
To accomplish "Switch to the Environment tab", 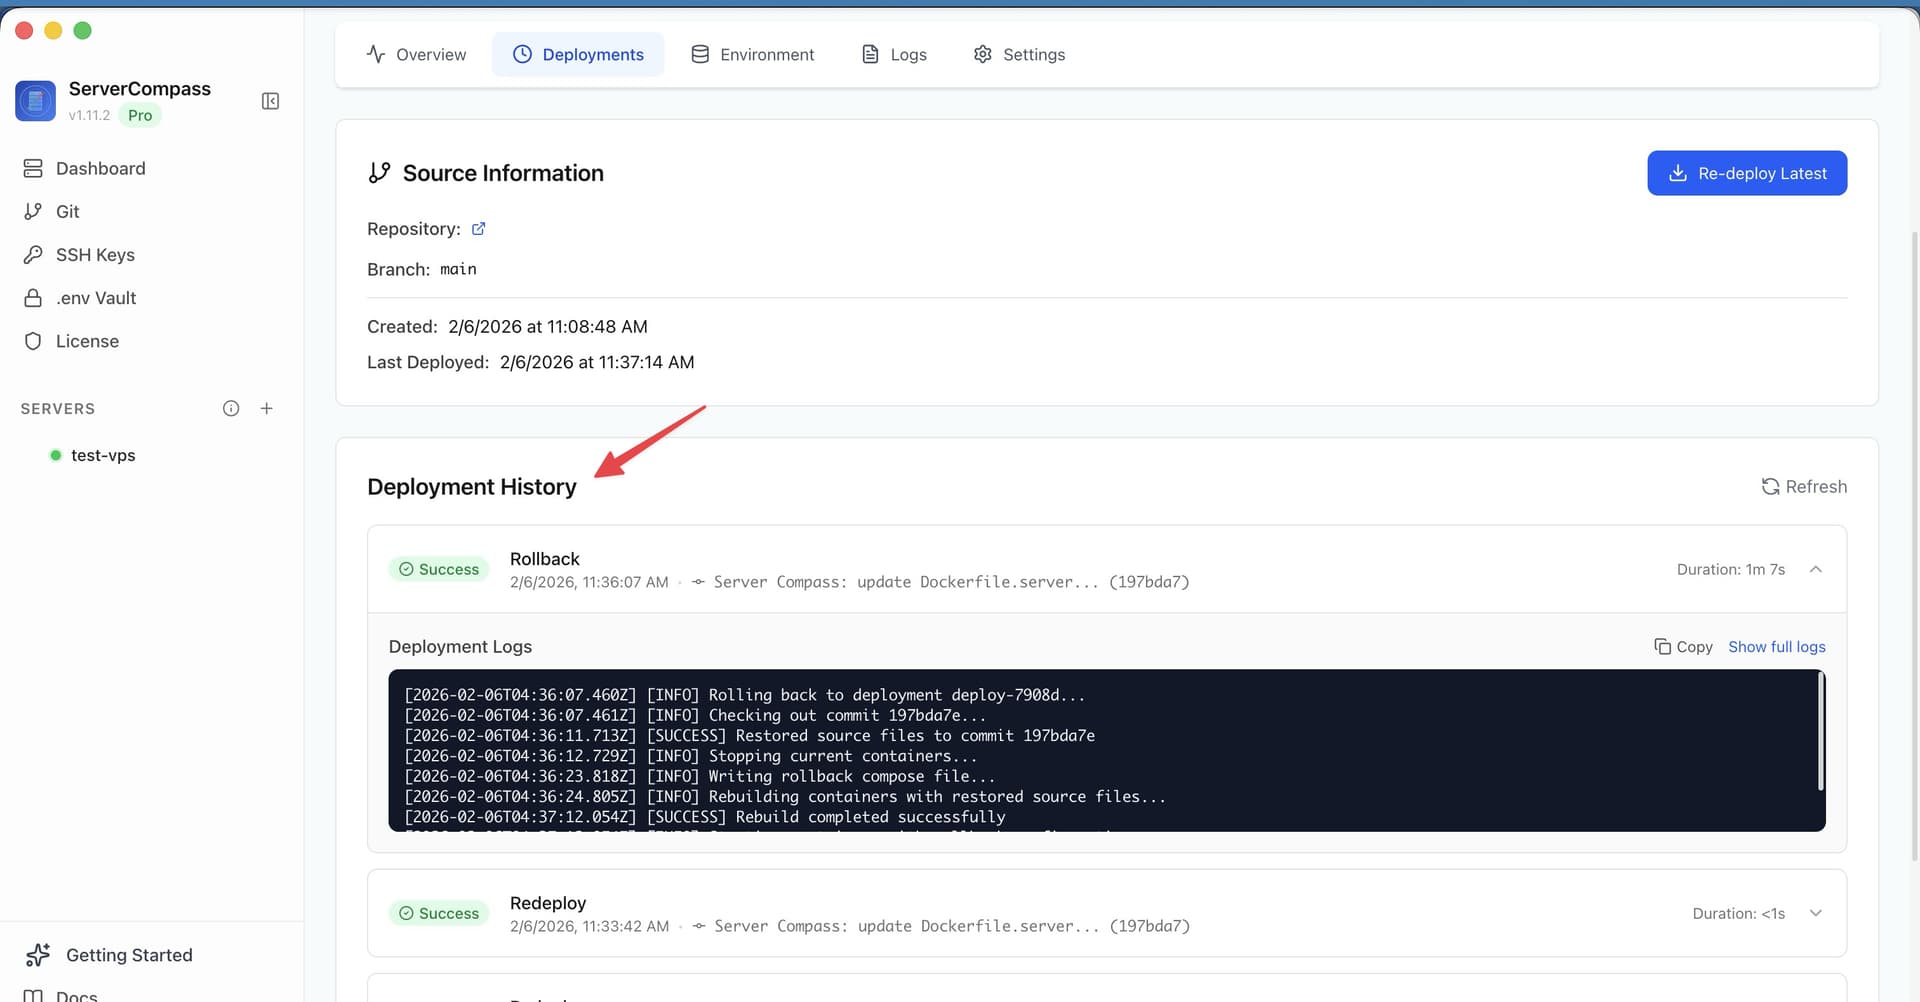I will tap(753, 54).
